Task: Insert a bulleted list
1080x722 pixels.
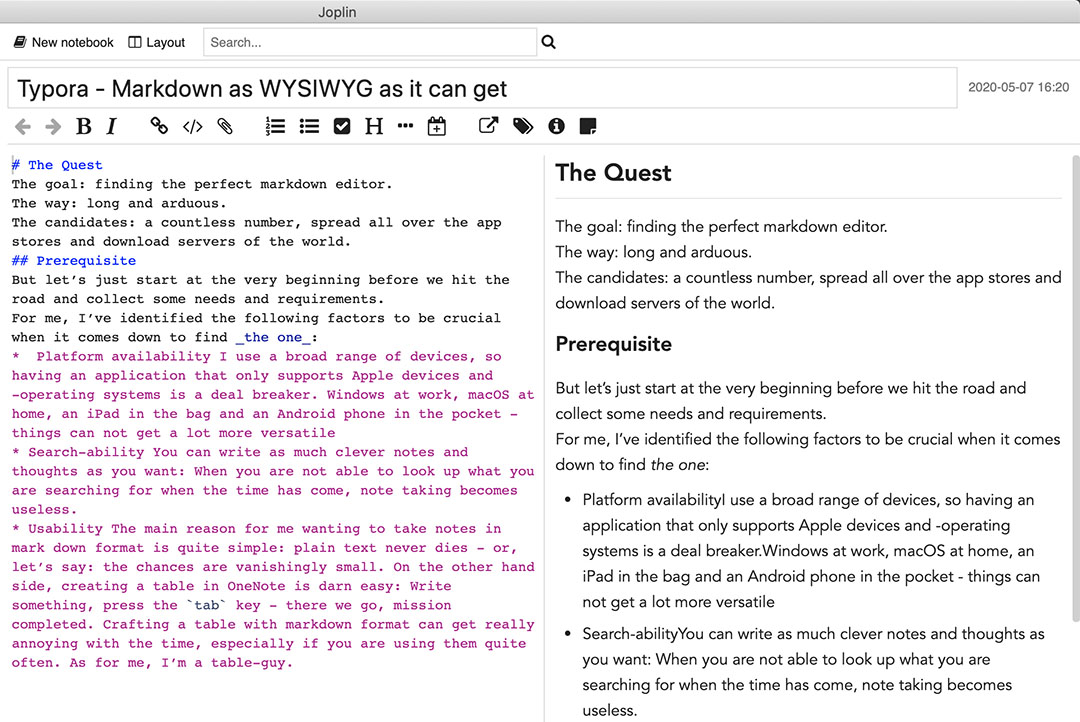Action: coord(309,127)
